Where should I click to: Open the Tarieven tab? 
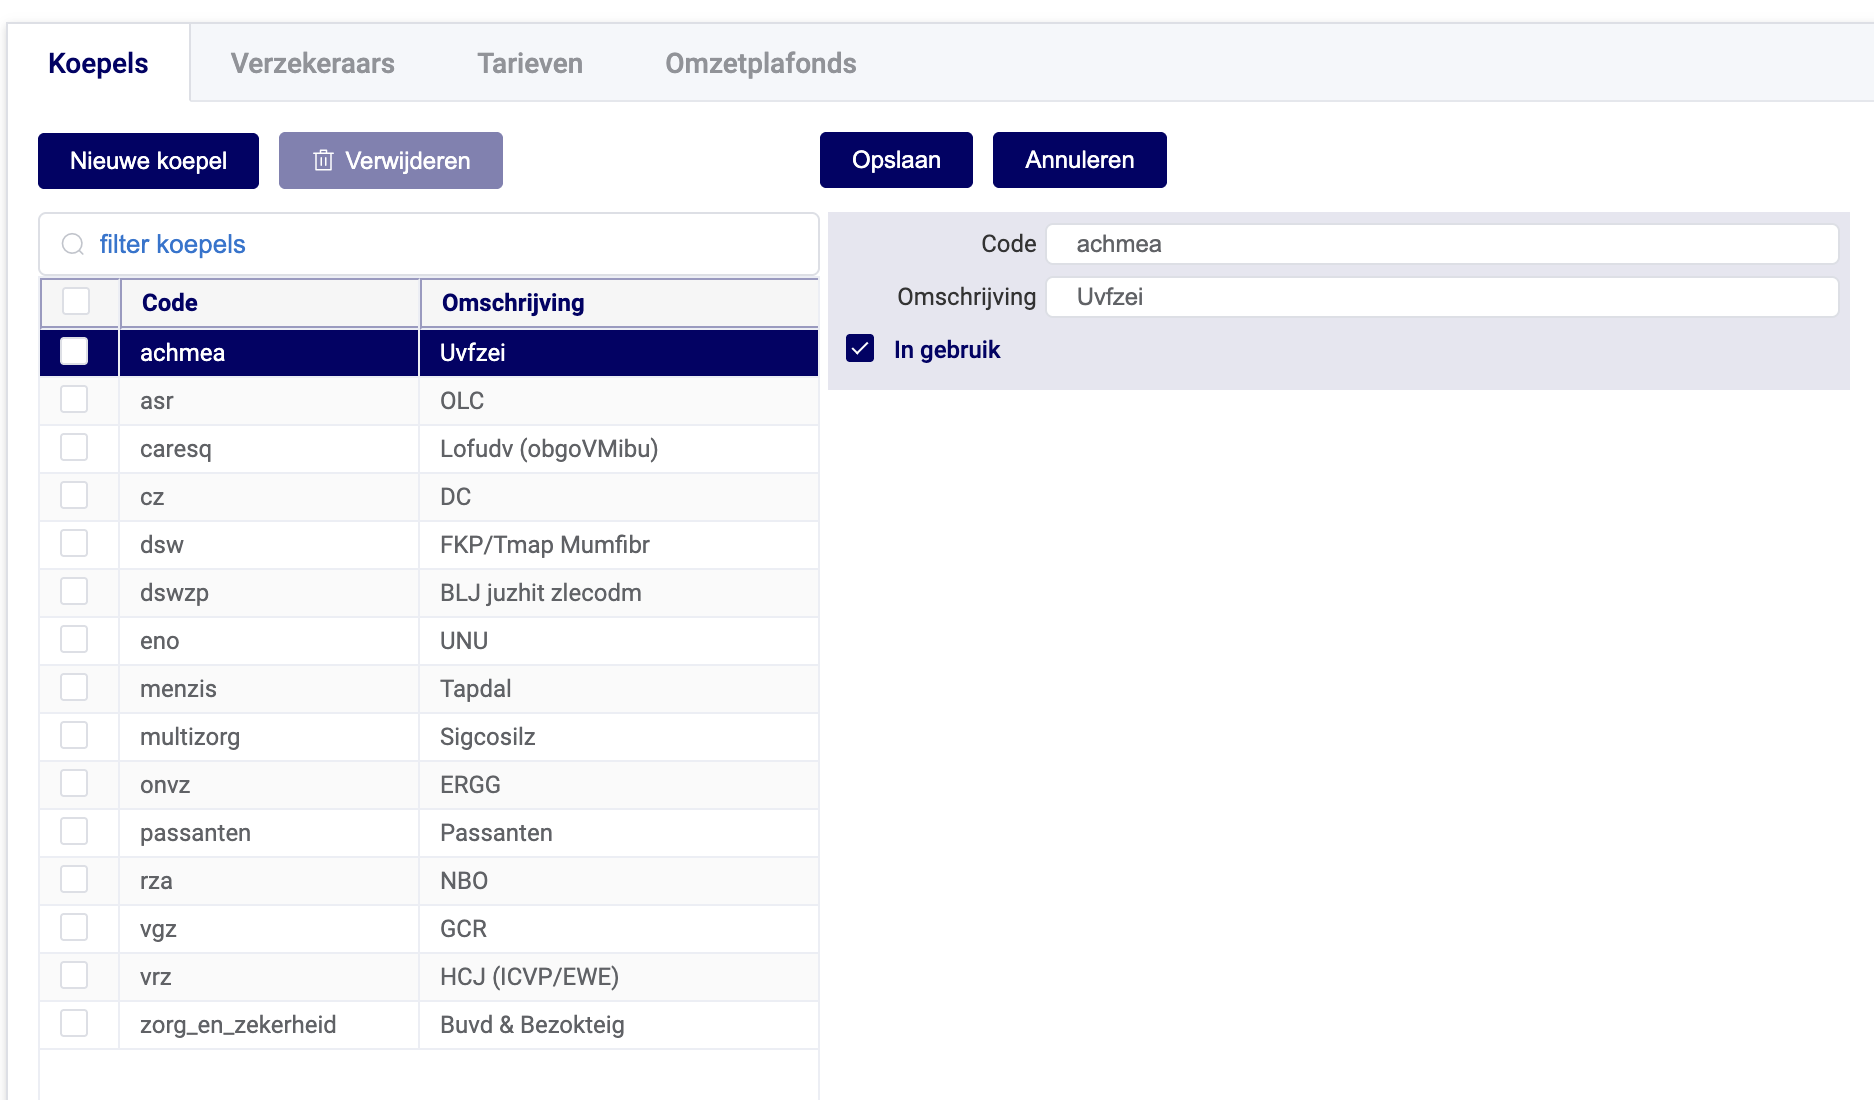click(x=529, y=63)
